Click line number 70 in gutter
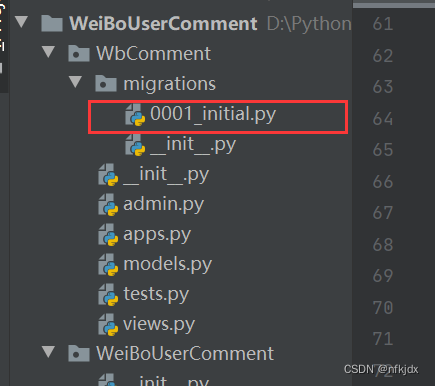 point(383,307)
